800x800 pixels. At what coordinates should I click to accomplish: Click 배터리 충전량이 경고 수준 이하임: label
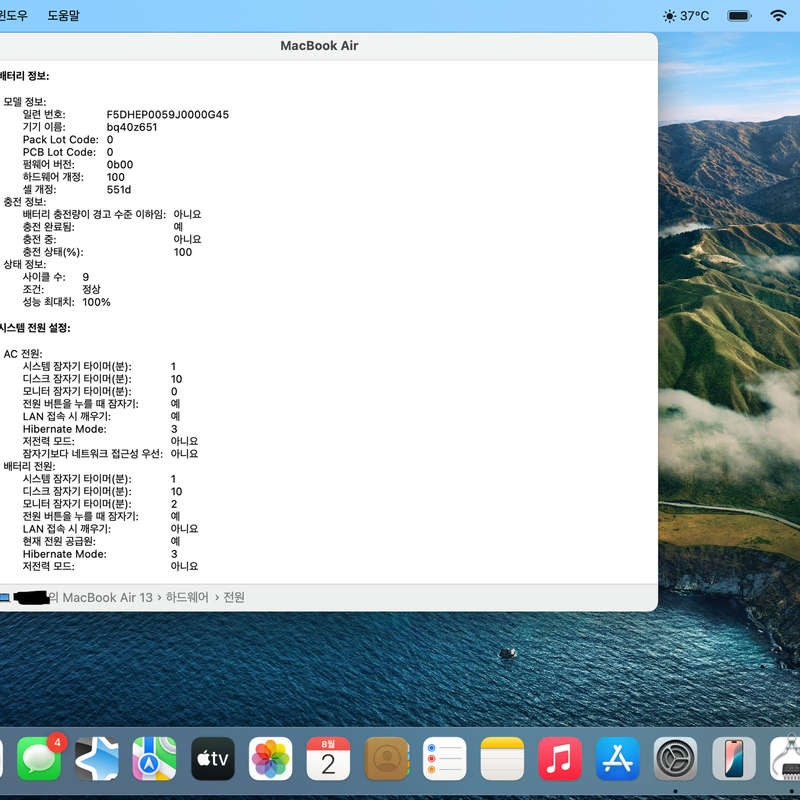click(x=94, y=214)
